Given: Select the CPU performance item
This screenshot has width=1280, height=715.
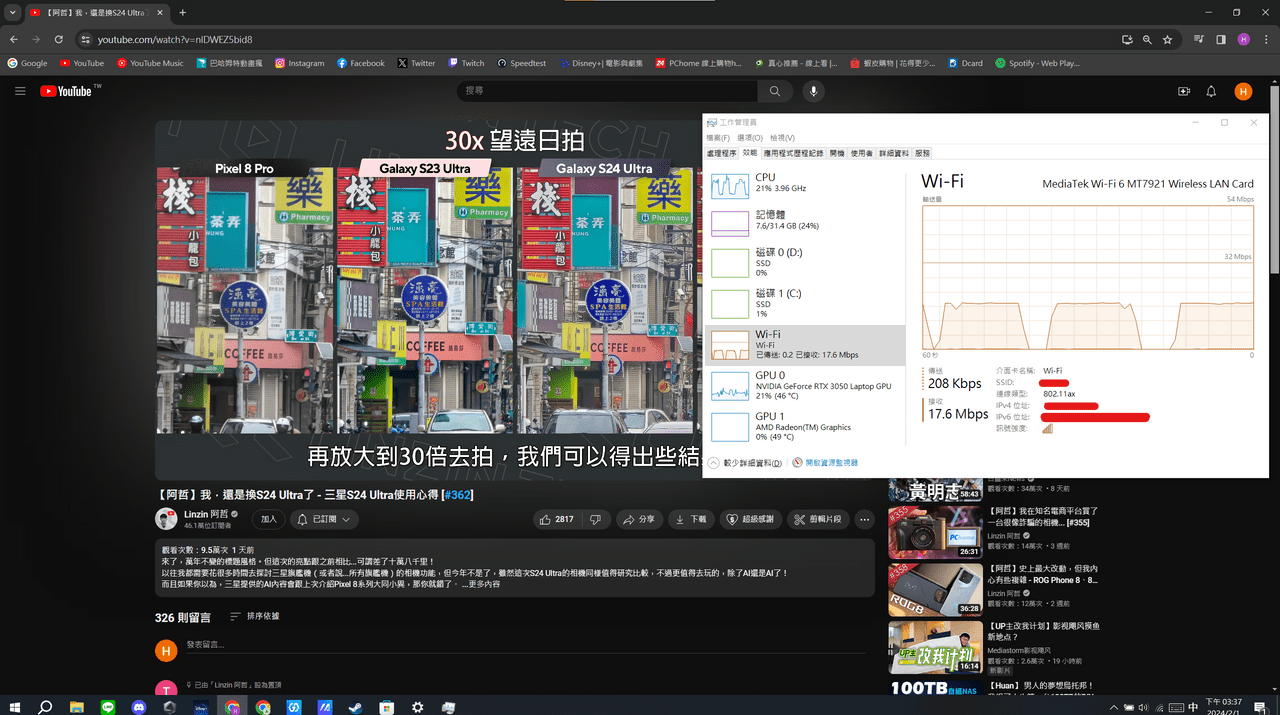Looking at the screenshot, I should tap(805, 185).
